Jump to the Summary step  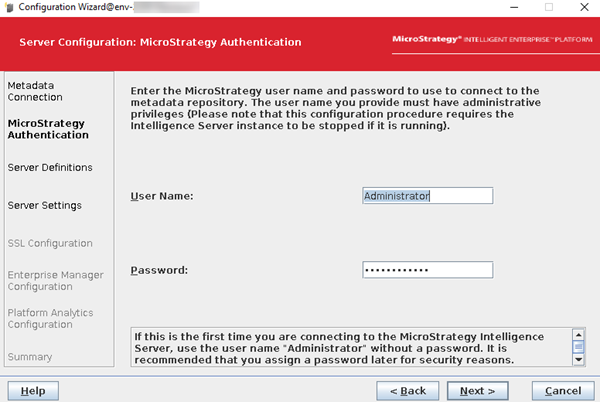[31, 356]
